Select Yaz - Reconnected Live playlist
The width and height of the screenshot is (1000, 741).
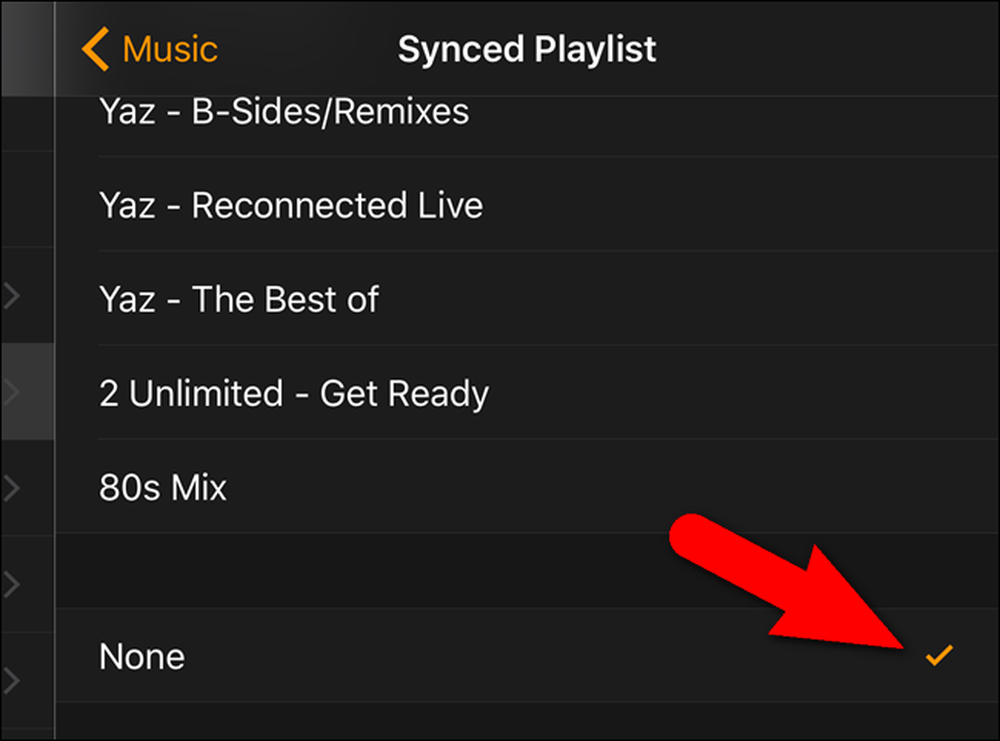[527, 204]
